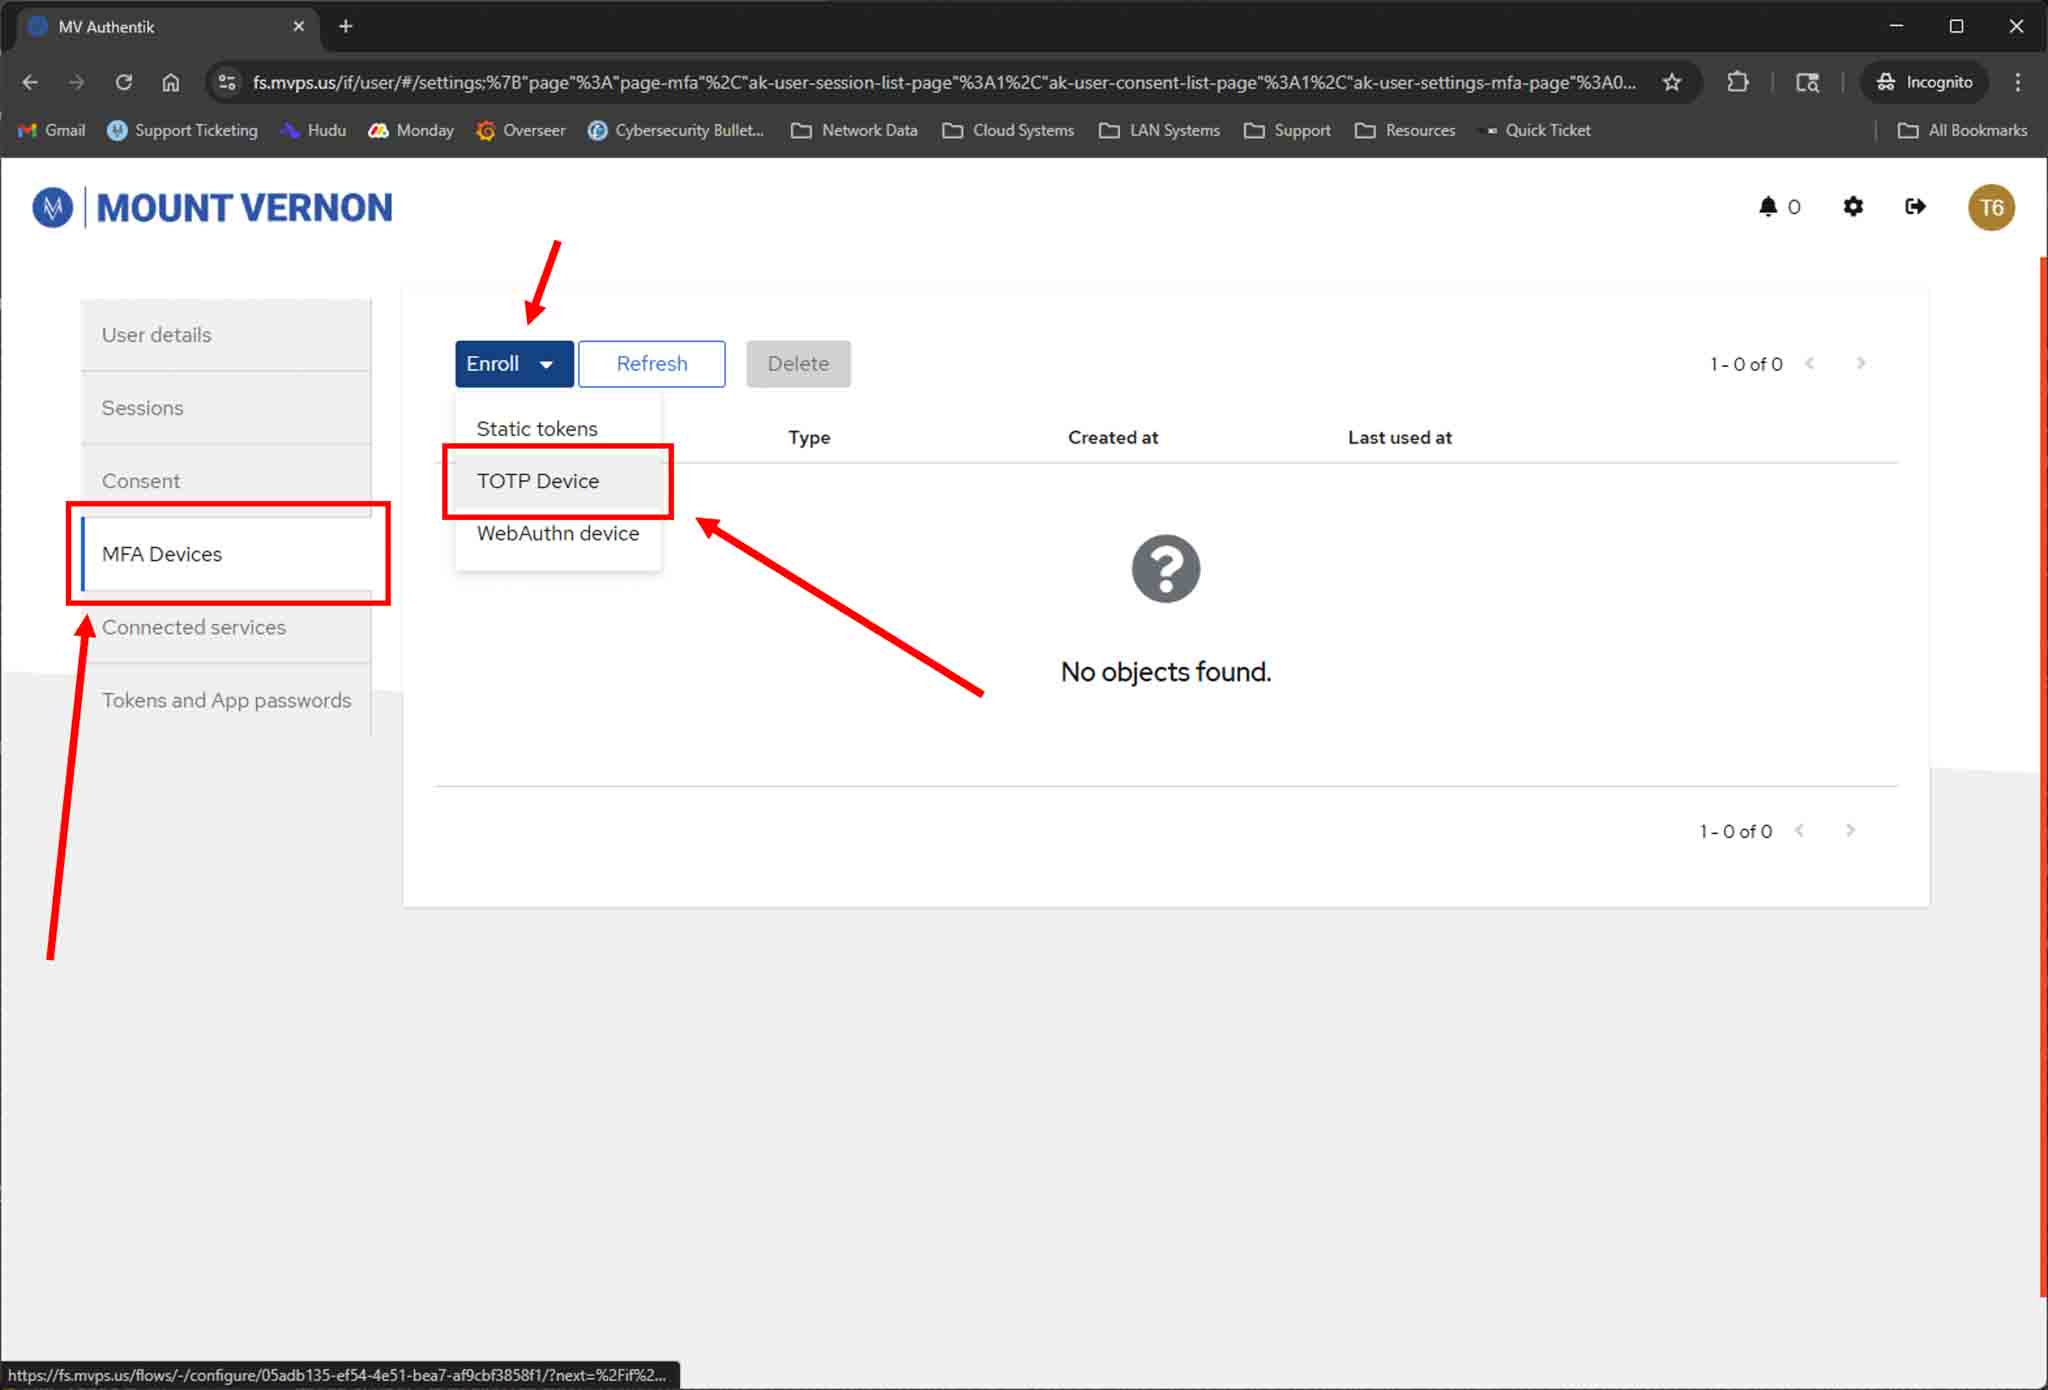Viewport: 2048px width, 1390px height.
Task: Click the browser home icon
Action: (171, 82)
